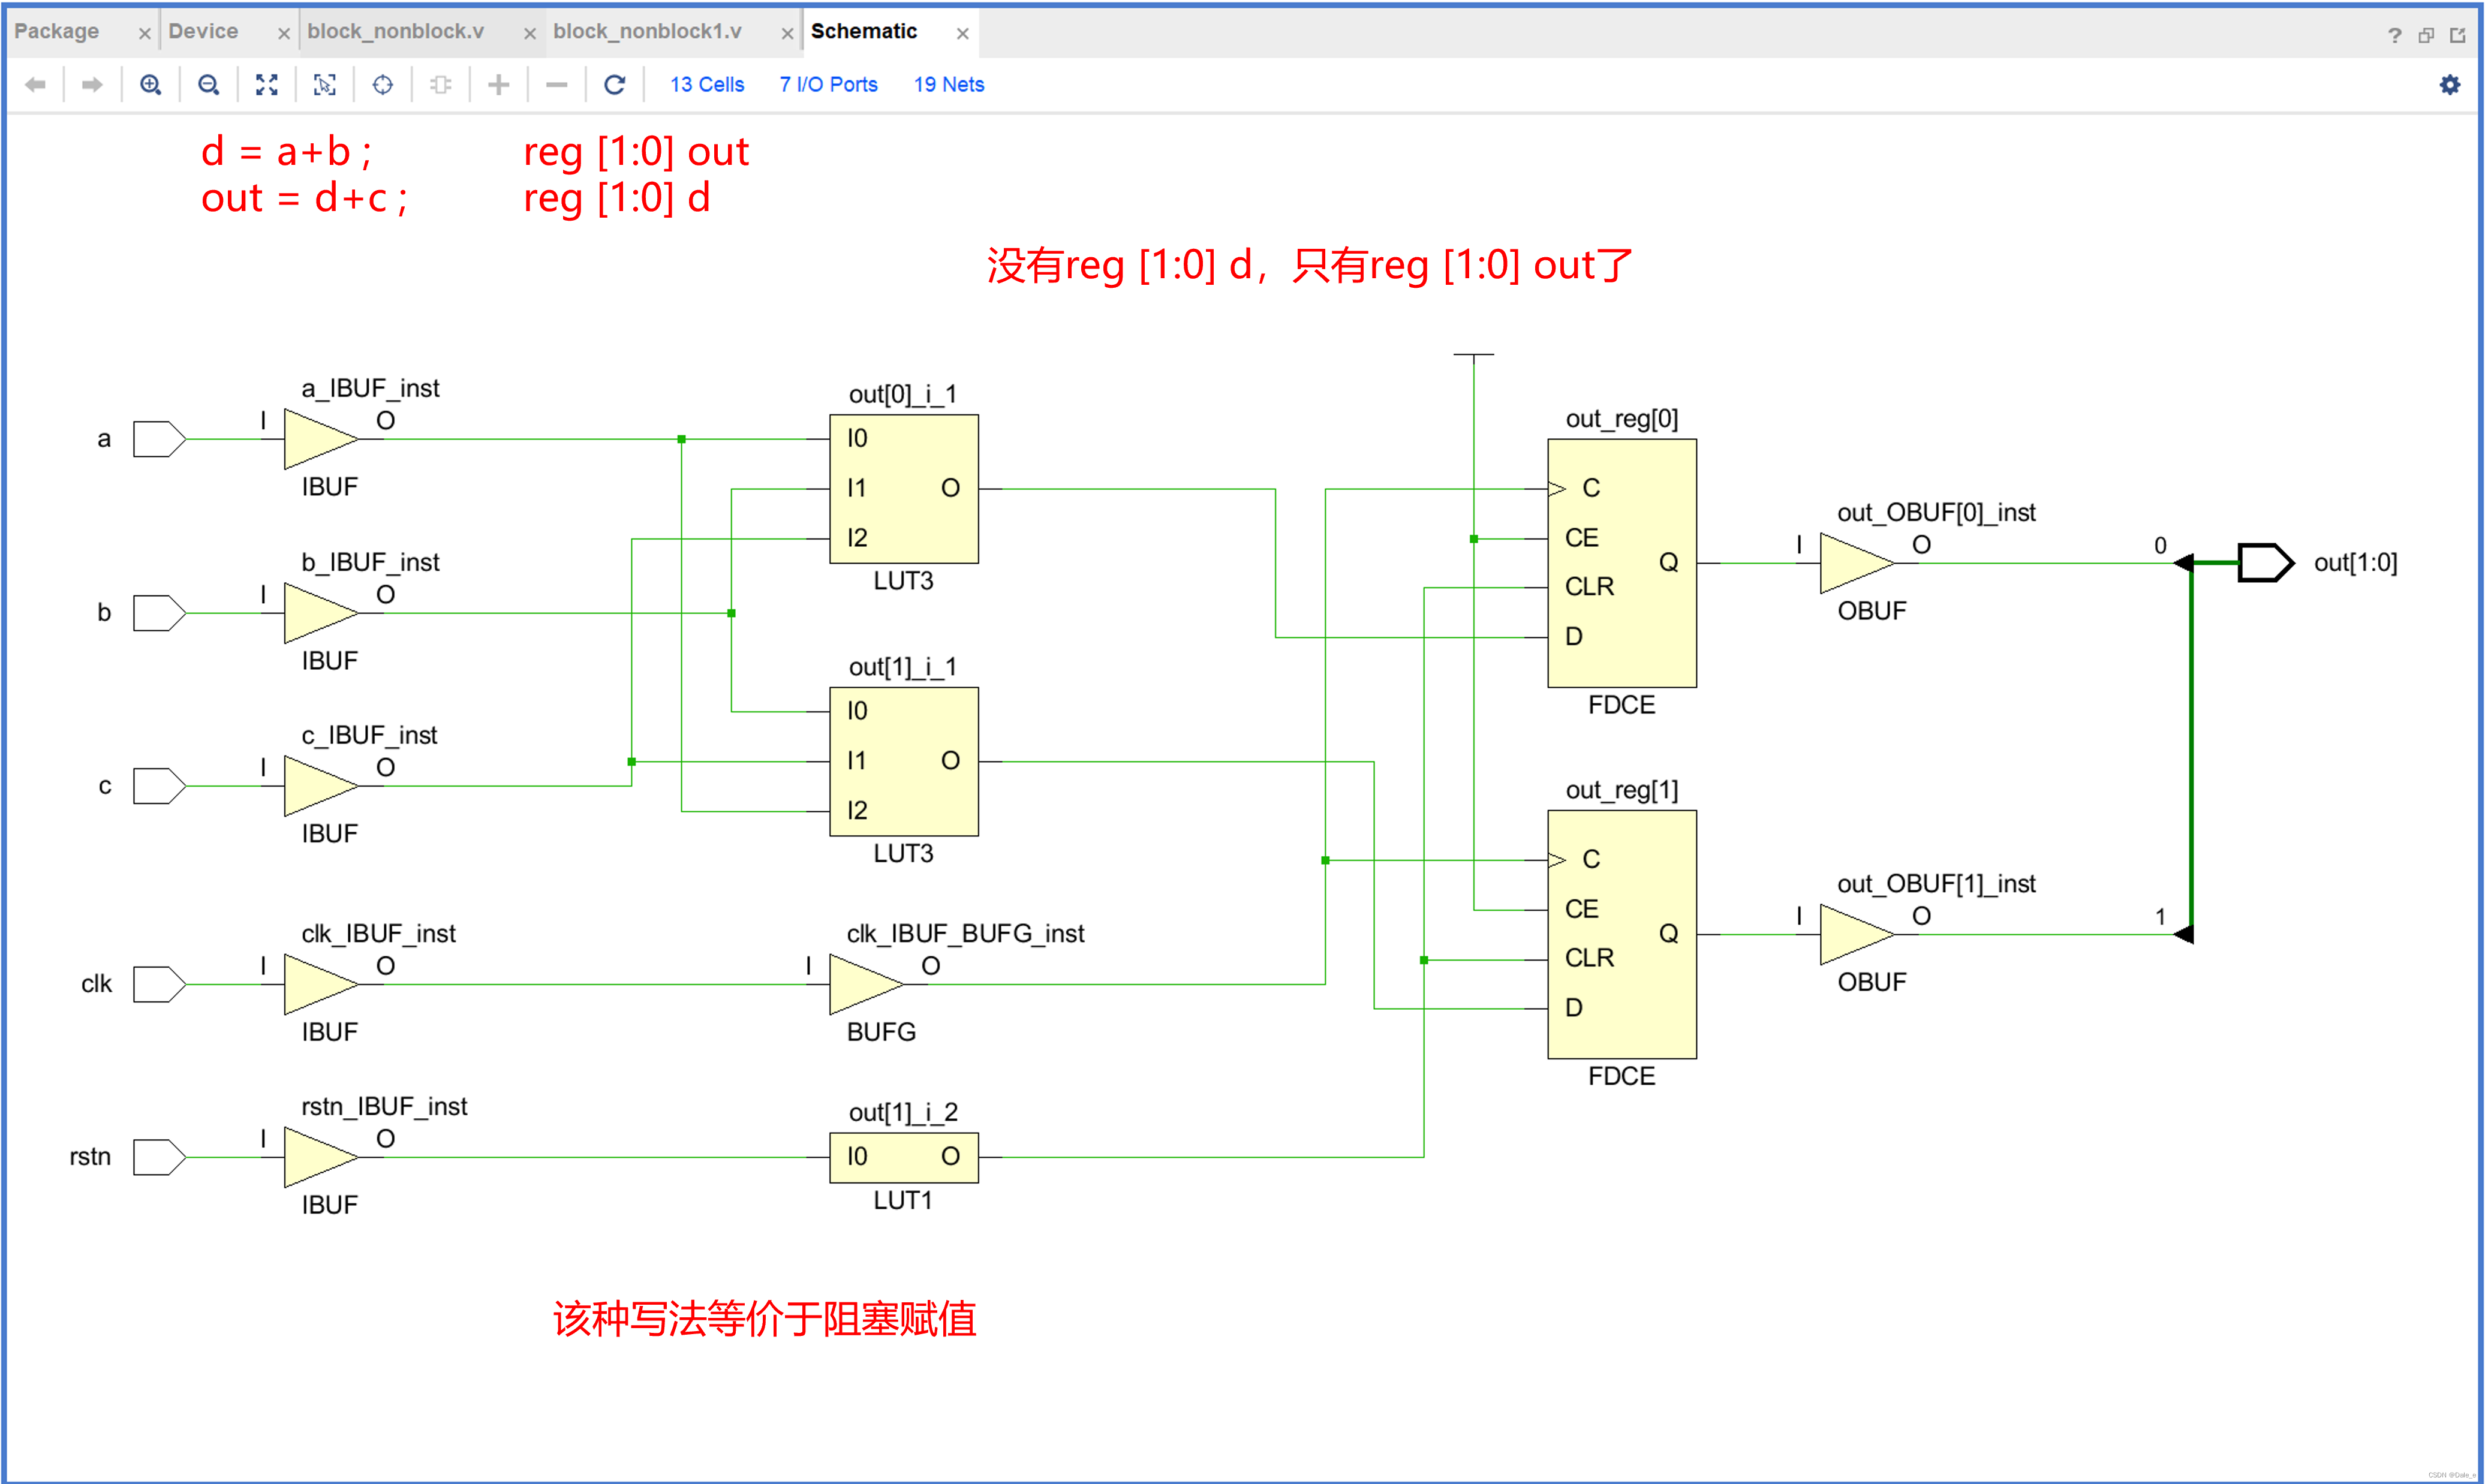Regenerate schematic with refresh icon
Viewport: 2485px width, 1484px height.
point(614,85)
